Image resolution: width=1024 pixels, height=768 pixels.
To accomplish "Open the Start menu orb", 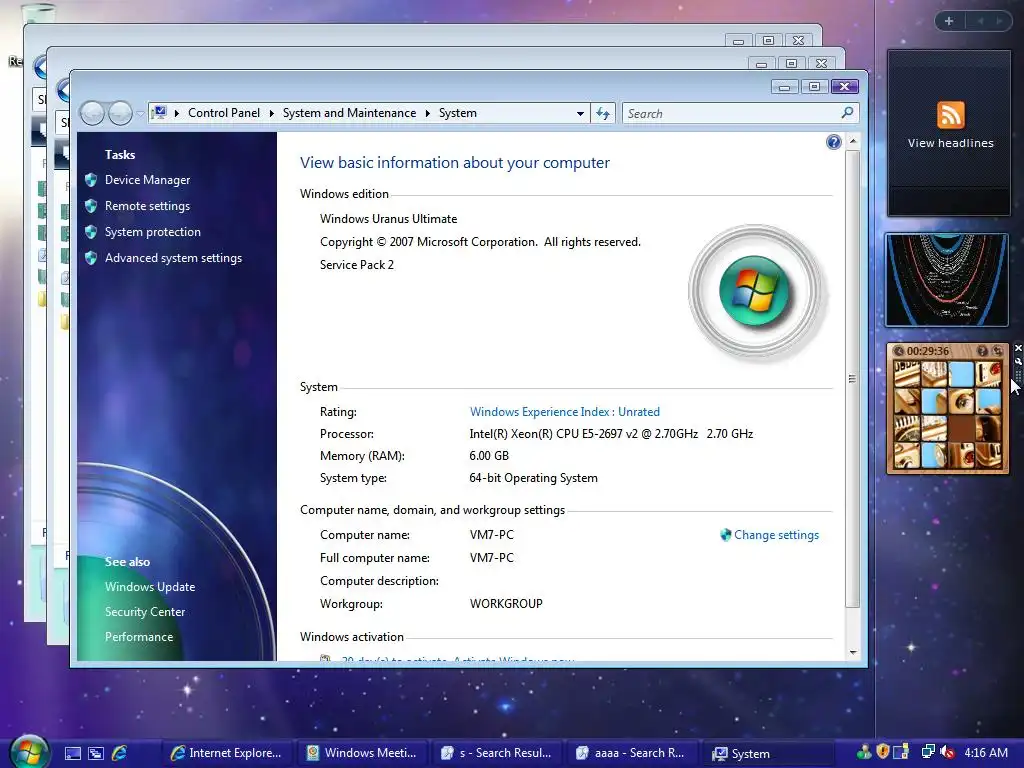I will coord(30,752).
